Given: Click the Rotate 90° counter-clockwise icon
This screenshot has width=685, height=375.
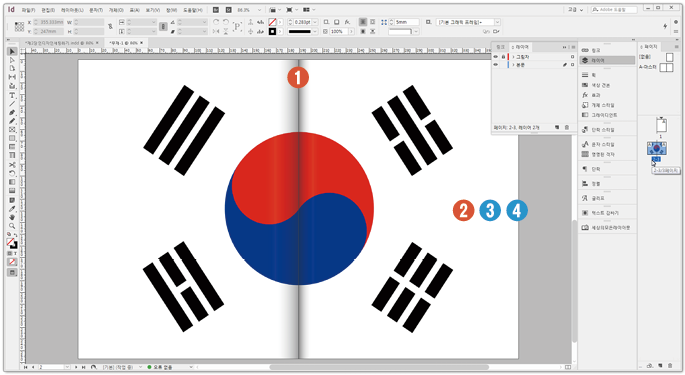Looking at the screenshot, I should (226, 22).
